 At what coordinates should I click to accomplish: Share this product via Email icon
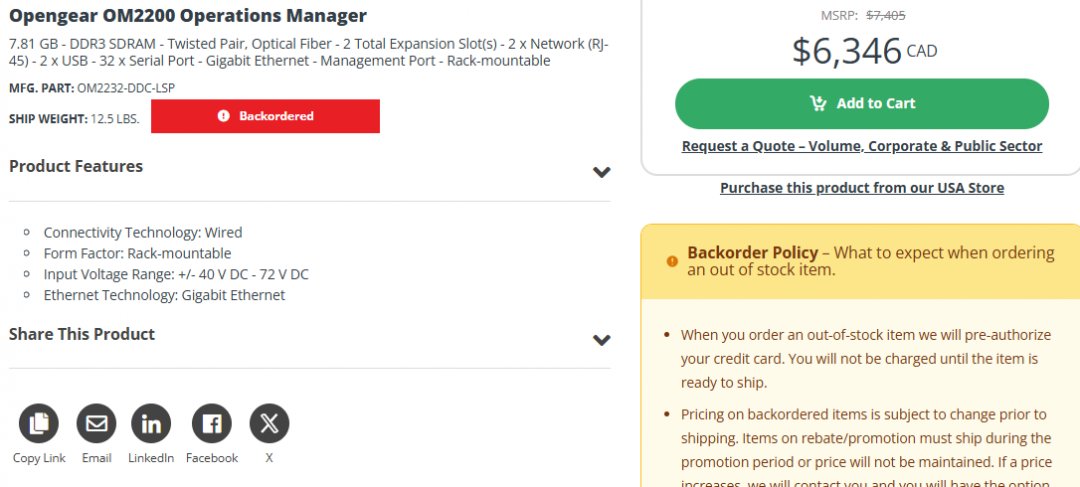[x=96, y=424]
